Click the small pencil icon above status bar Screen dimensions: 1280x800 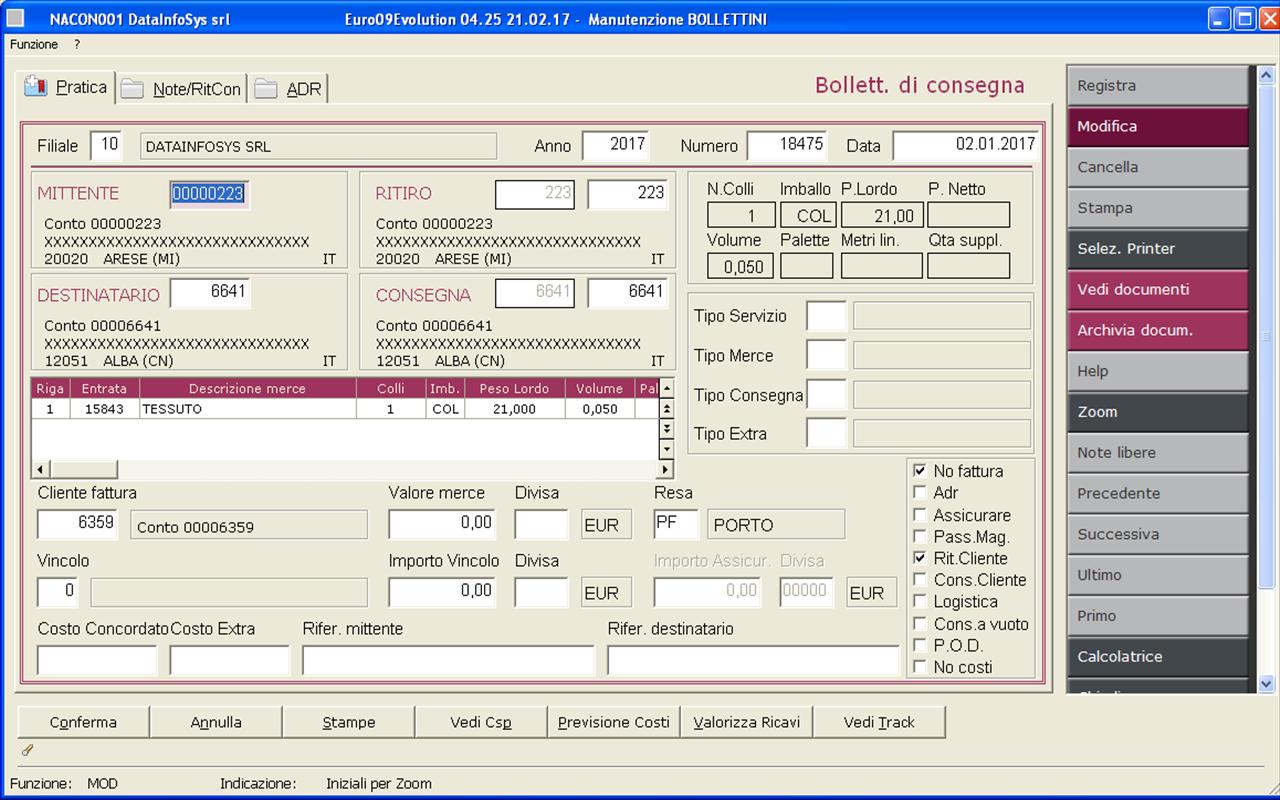point(27,750)
